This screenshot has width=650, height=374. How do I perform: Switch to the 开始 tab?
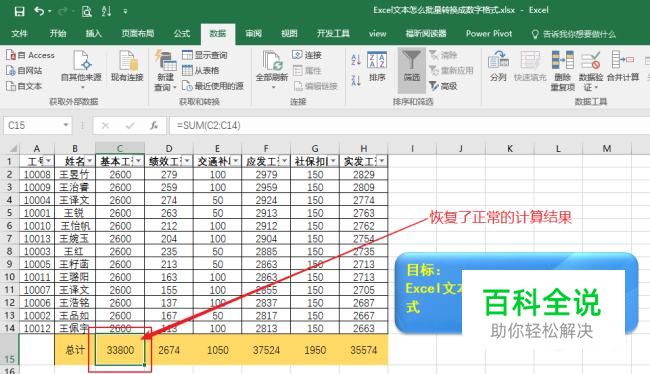(58, 34)
